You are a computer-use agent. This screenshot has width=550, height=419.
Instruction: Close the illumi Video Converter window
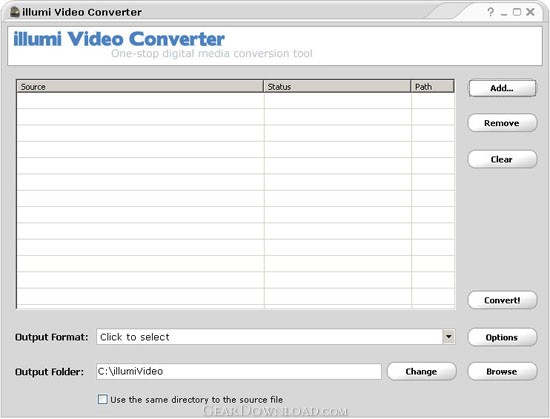(530, 12)
